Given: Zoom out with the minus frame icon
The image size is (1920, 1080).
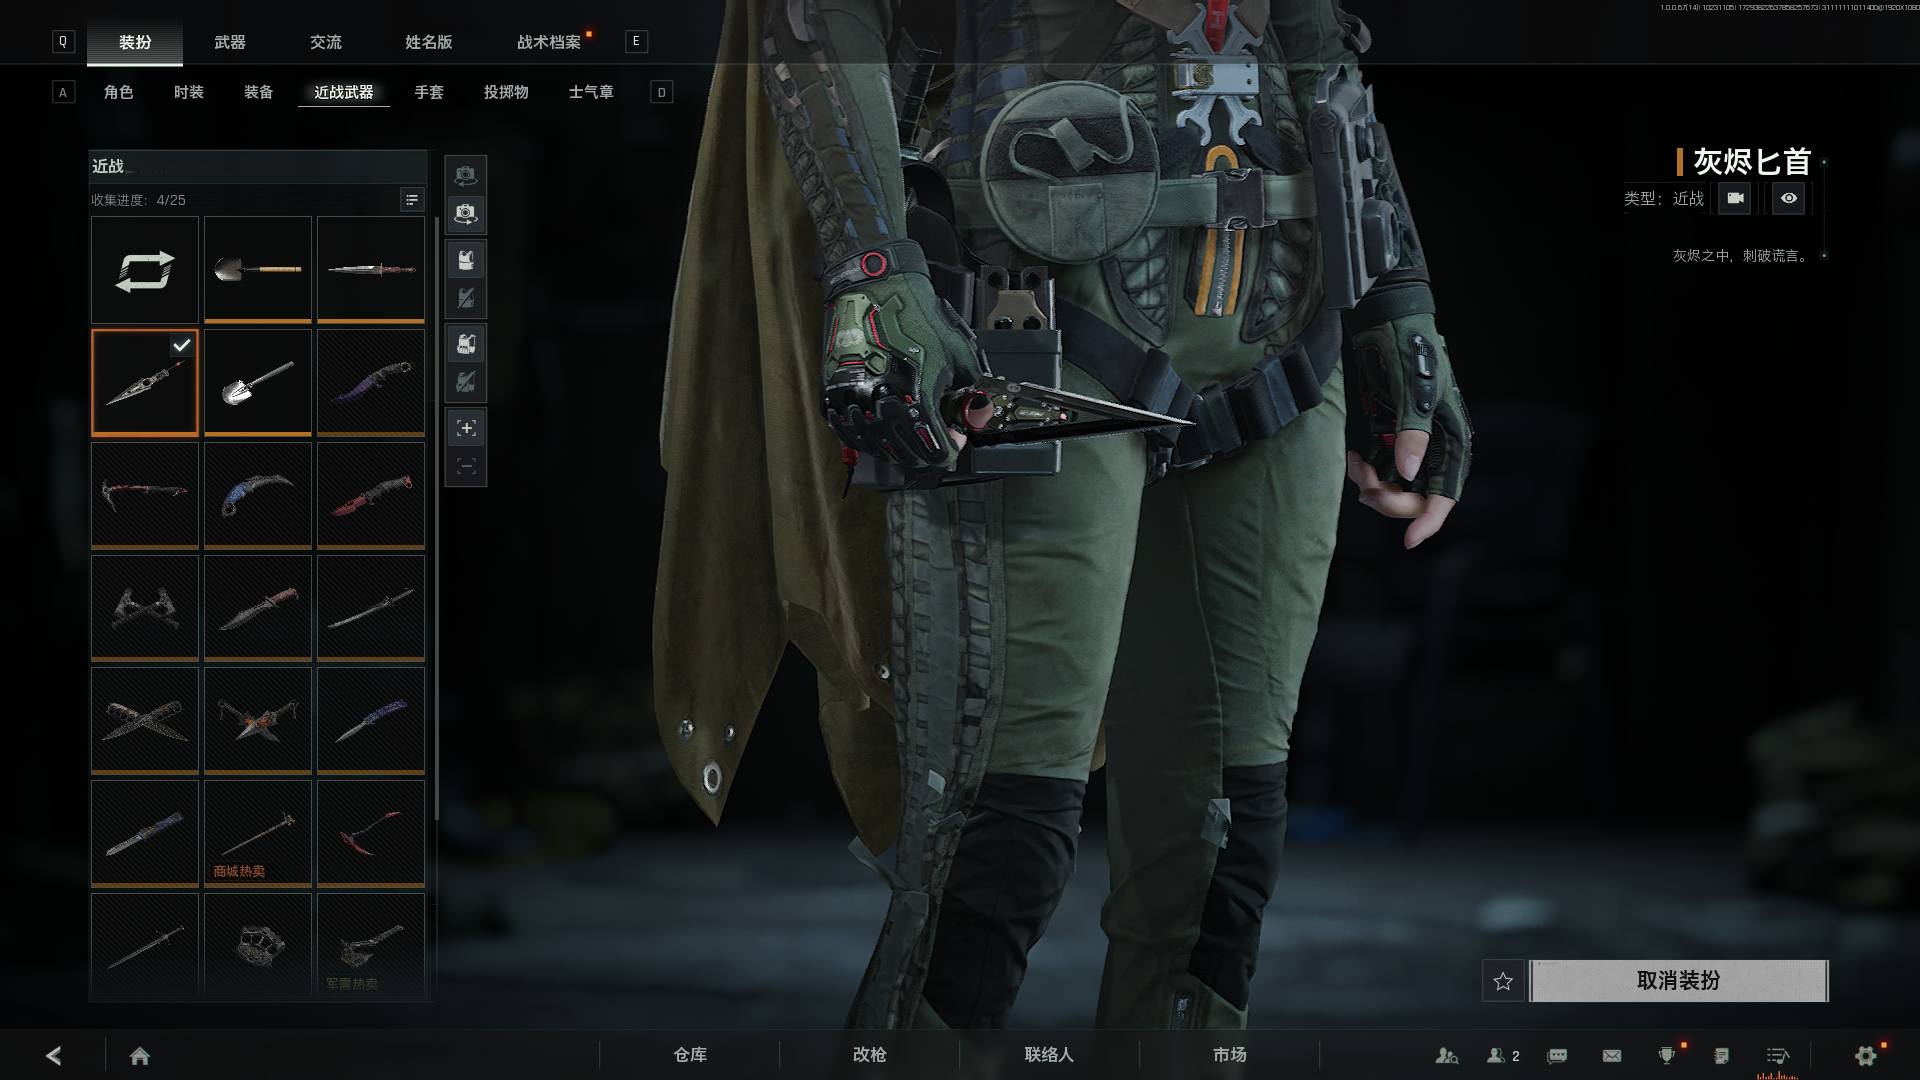Looking at the screenshot, I should tap(466, 466).
